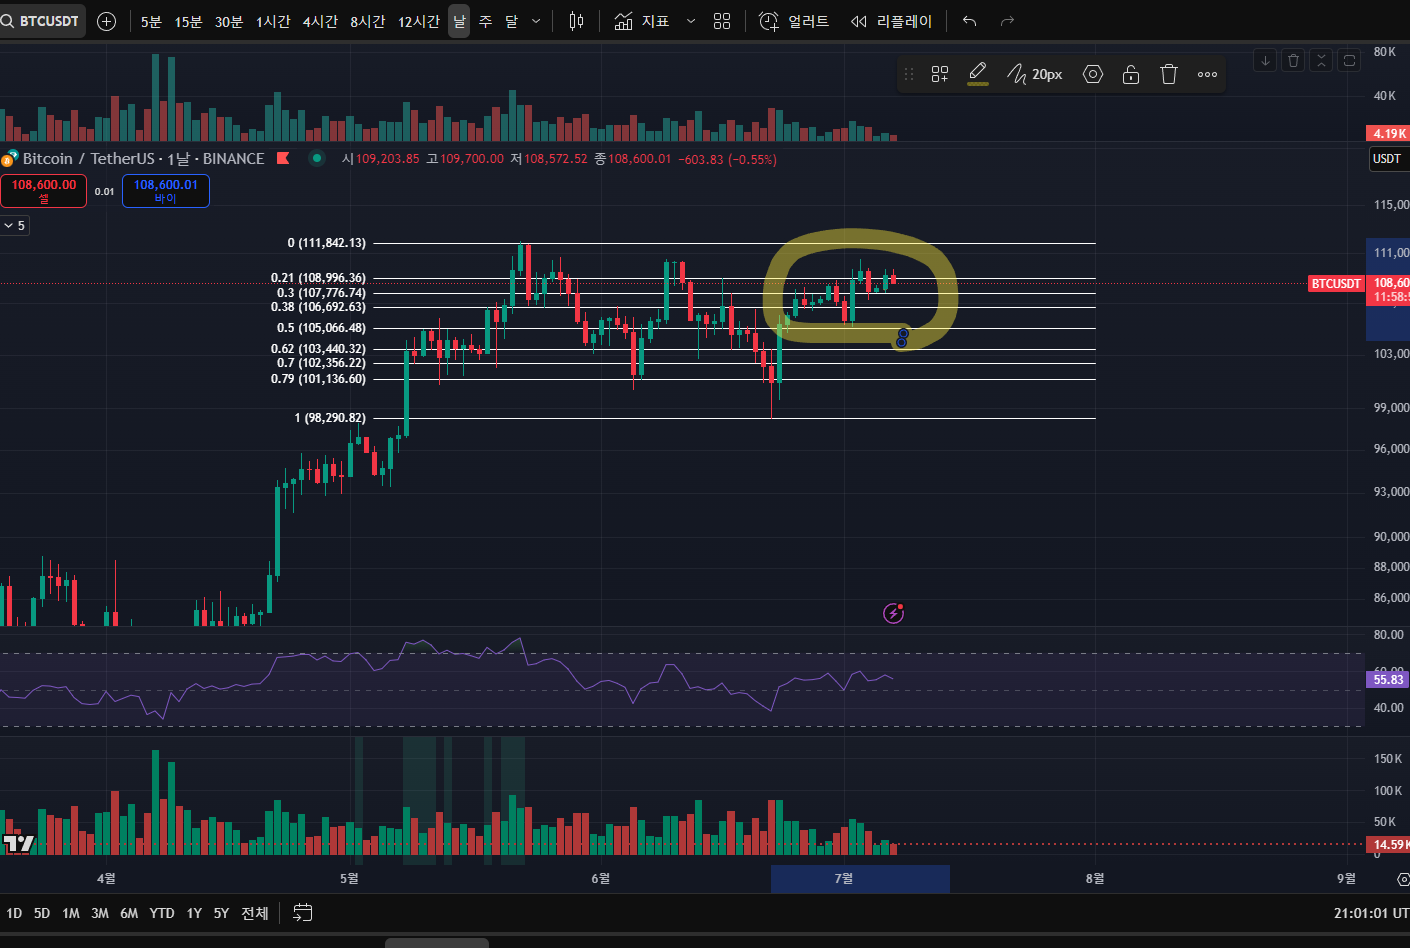Image resolution: width=1410 pixels, height=948 pixels.
Task: Redo the last chart action
Action: [1007, 21]
